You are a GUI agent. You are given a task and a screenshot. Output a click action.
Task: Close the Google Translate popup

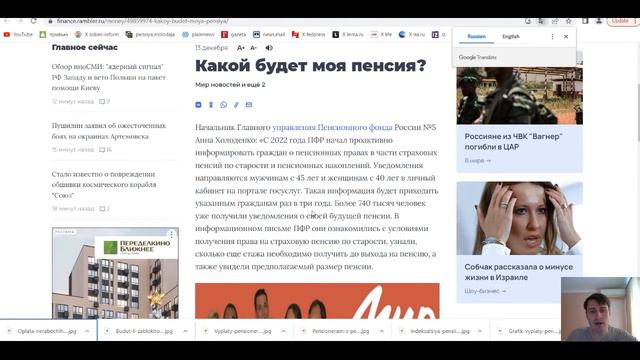pyautogui.click(x=566, y=37)
